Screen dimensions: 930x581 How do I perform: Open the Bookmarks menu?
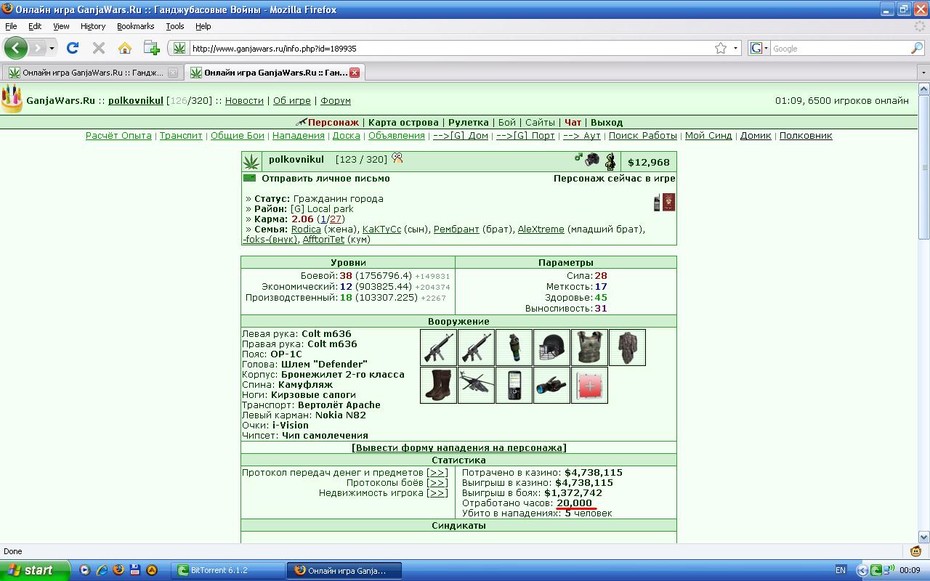(135, 26)
